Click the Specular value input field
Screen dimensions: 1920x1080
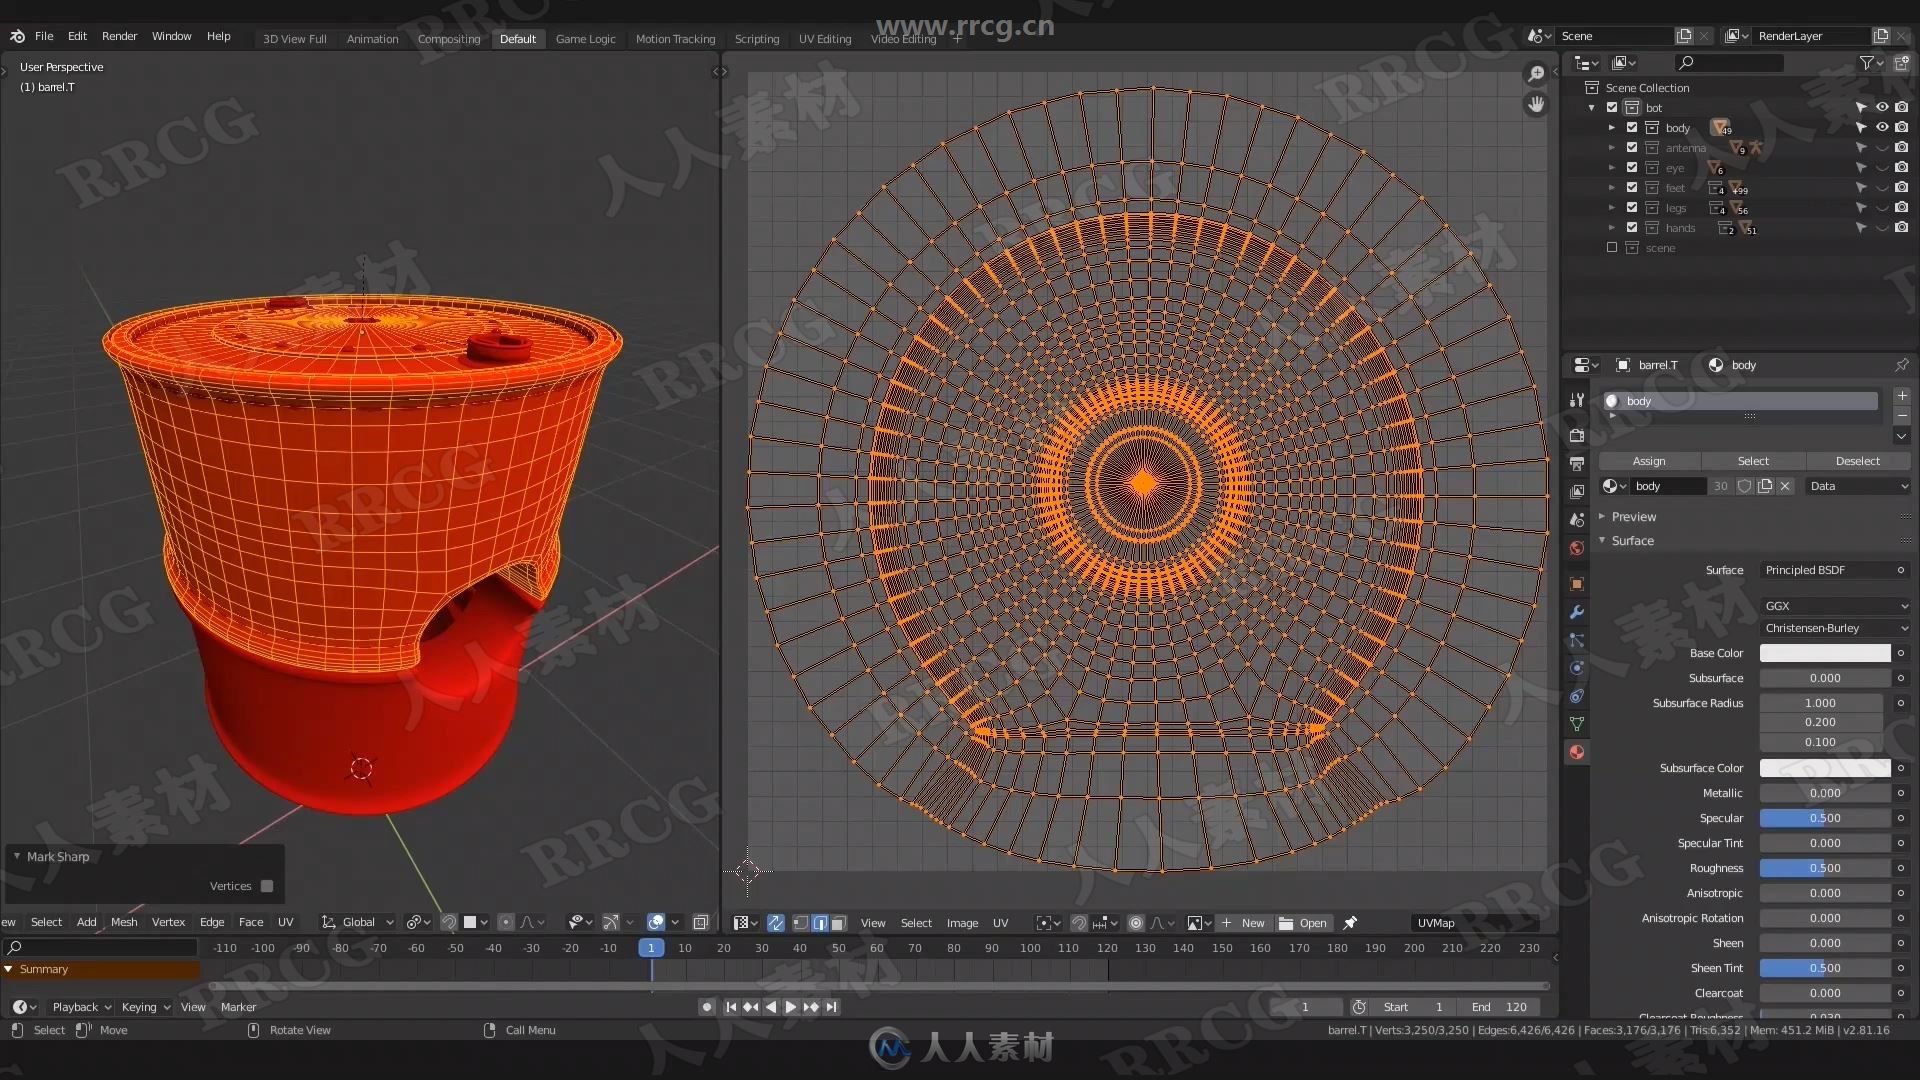[1824, 818]
